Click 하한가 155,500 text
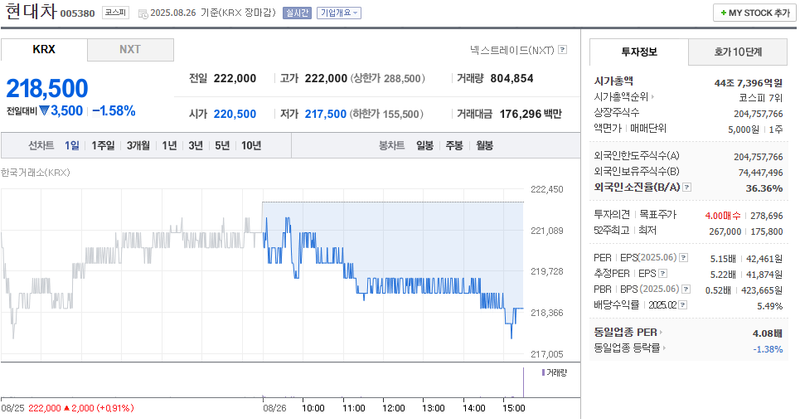Viewport: 800px width, 419px height. coord(387,114)
